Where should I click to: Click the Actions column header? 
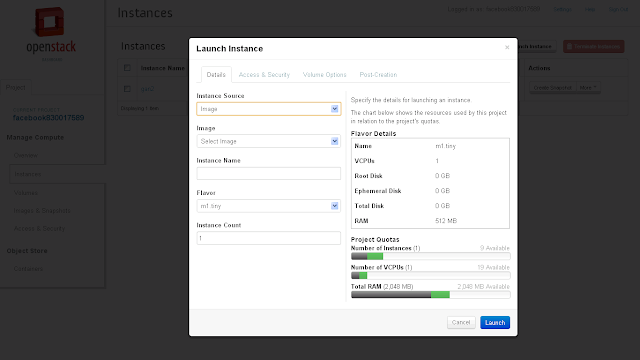coord(539,68)
